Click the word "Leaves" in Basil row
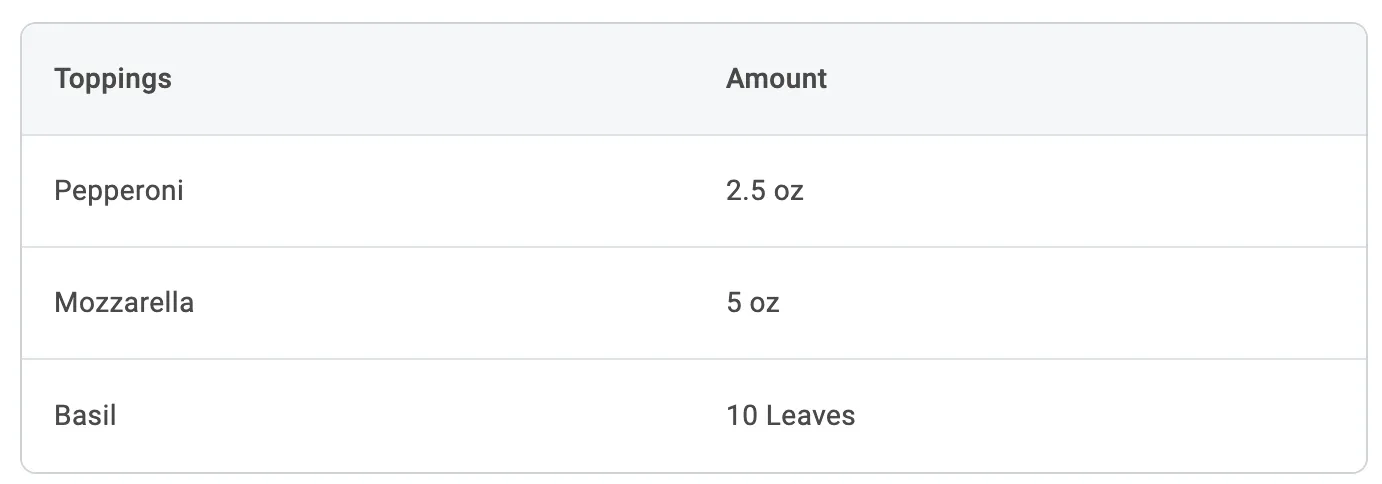 coord(810,415)
